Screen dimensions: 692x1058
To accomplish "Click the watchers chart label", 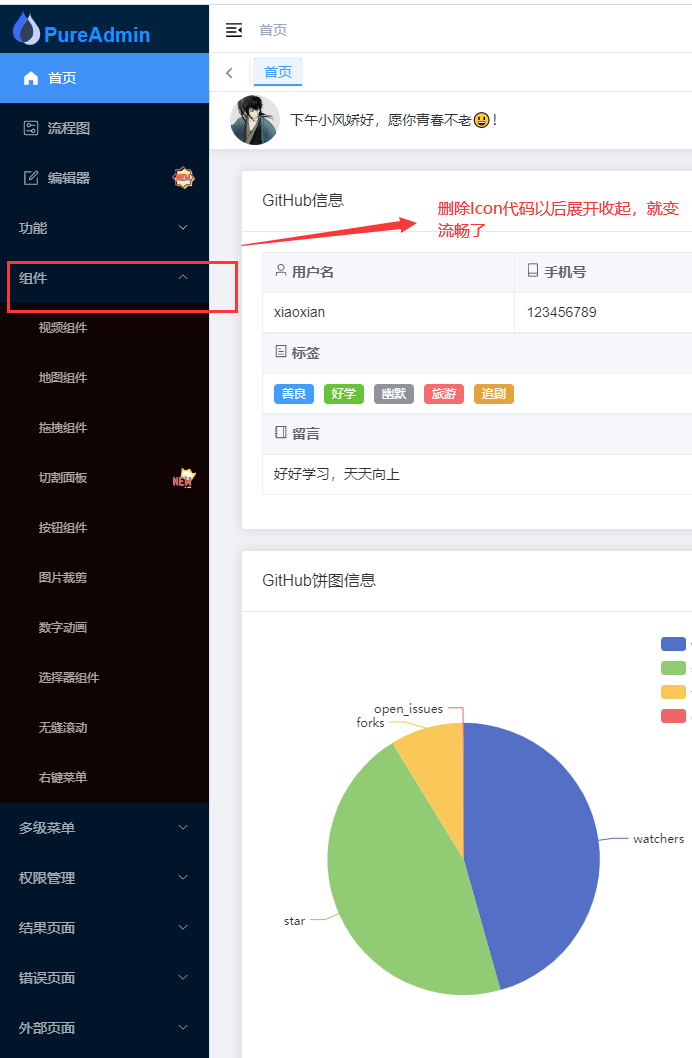I will [658, 839].
